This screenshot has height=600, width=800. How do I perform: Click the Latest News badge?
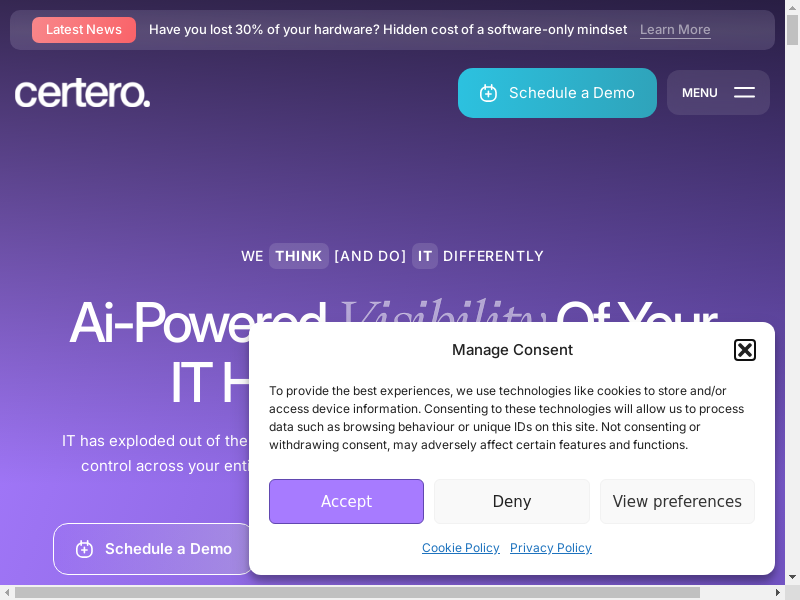click(84, 30)
